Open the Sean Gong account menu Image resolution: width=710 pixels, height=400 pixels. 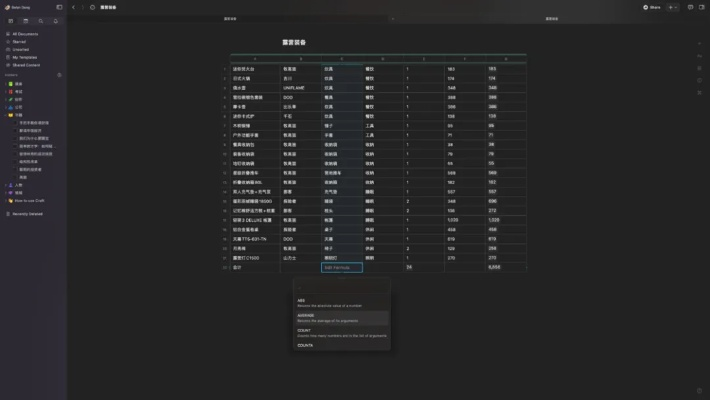(x=20, y=7)
